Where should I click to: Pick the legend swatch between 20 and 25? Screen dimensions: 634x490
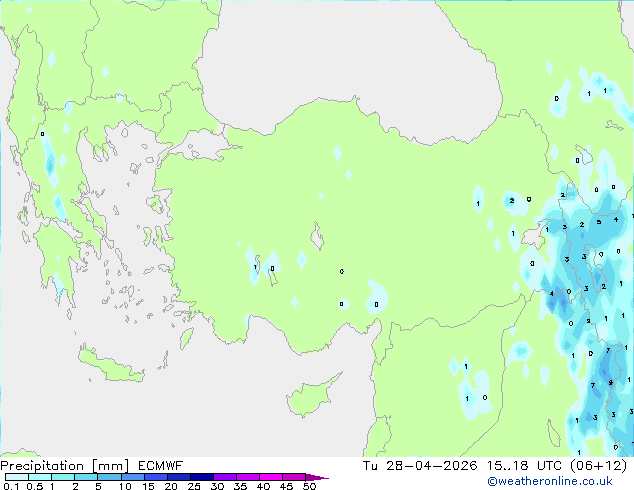pos(178,477)
